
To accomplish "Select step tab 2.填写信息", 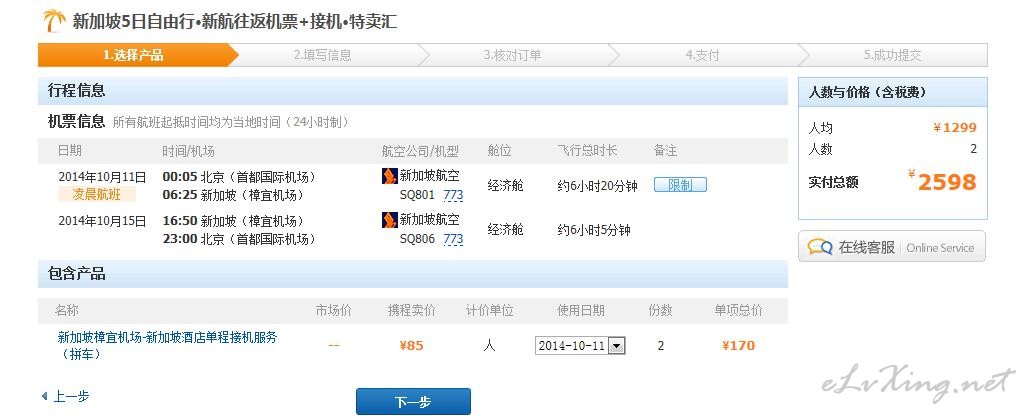I will pos(323,56).
